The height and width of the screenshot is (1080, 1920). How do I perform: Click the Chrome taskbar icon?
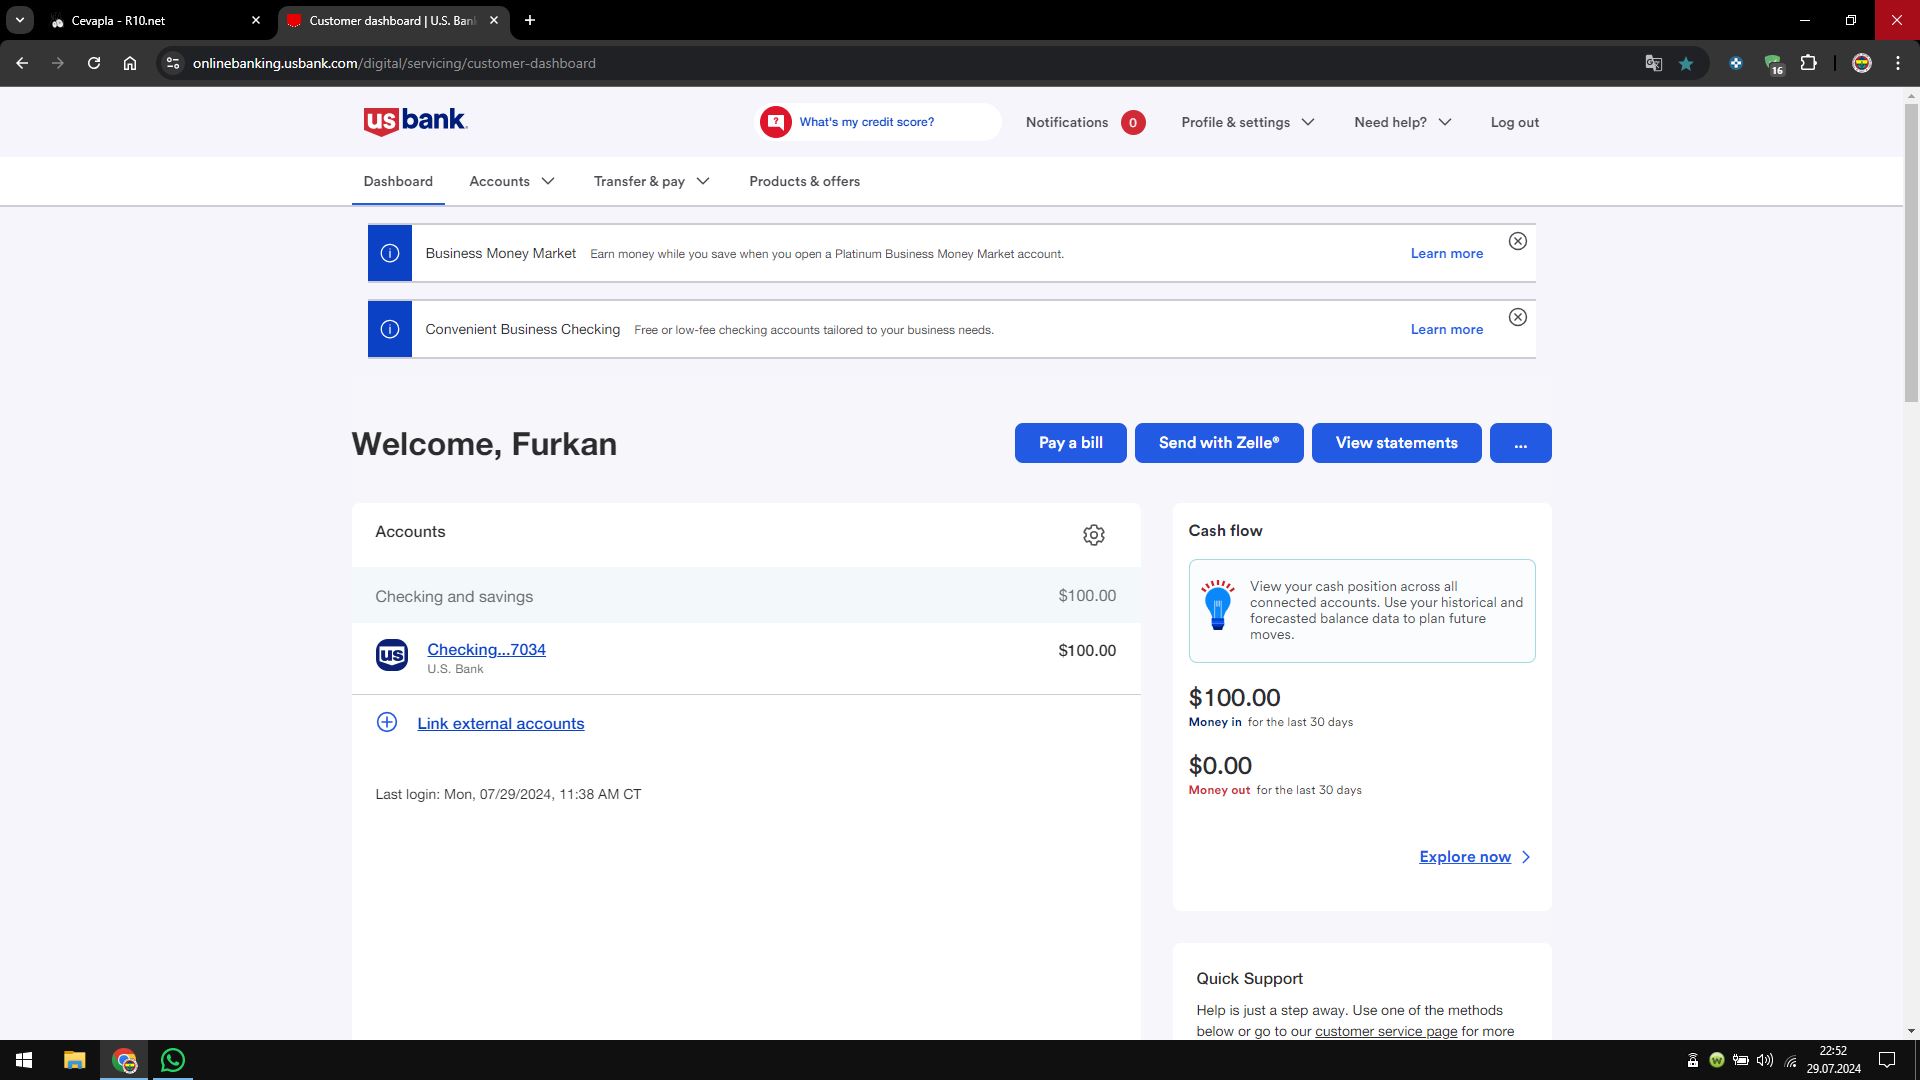coord(124,1060)
